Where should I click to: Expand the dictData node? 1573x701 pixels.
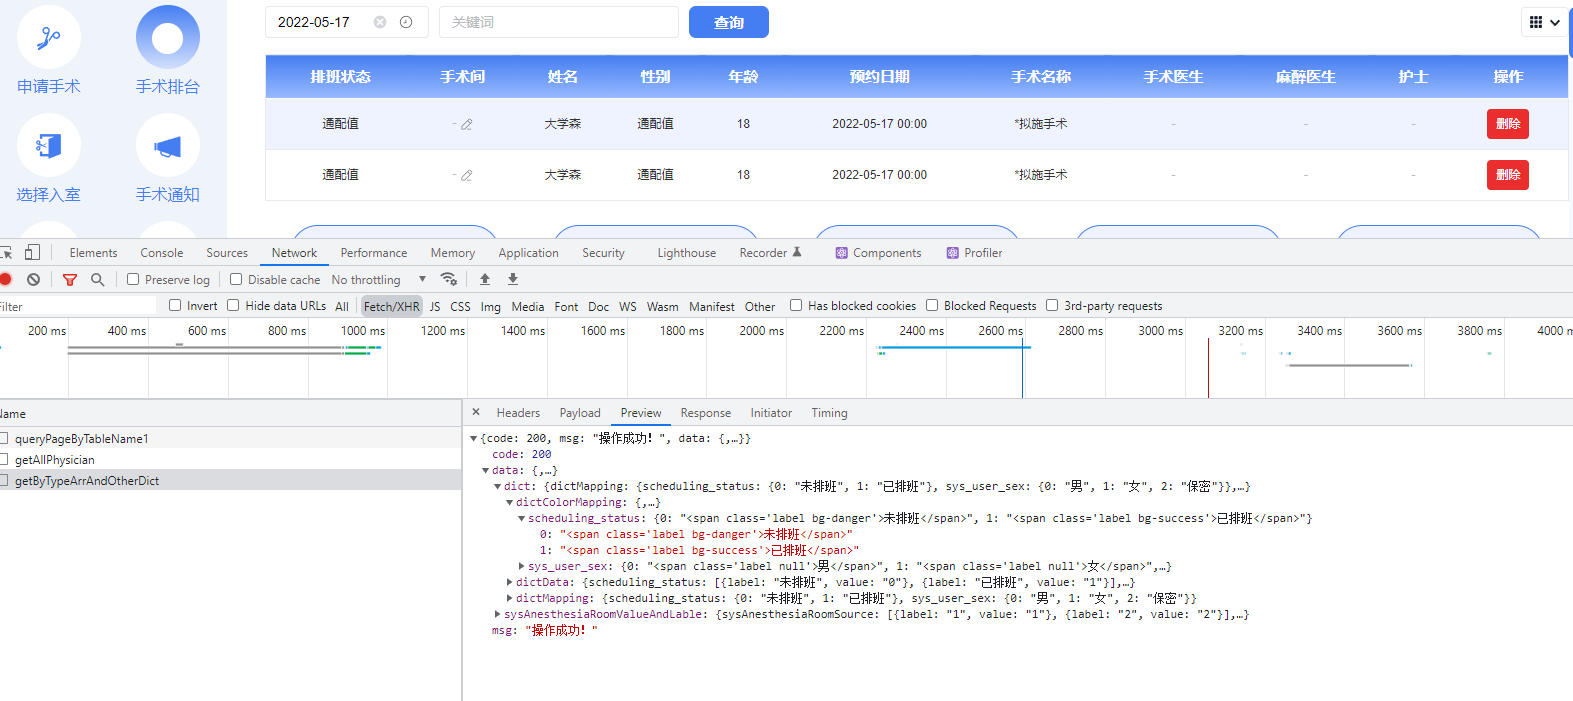pyautogui.click(x=510, y=582)
